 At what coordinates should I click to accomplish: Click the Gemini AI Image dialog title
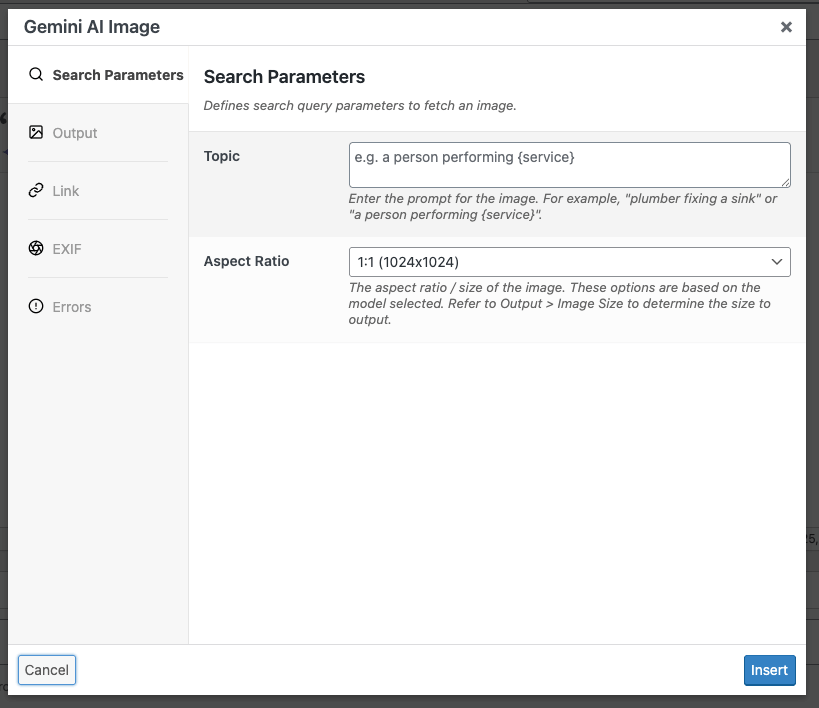point(90,27)
